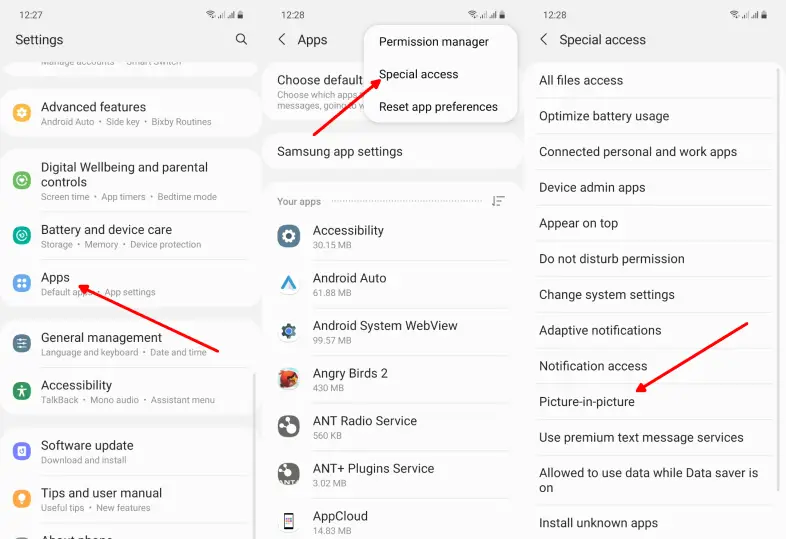The width and height of the screenshot is (786, 539).
Task: Open Tips and user manual
Action: pyautogui.click(x=130, y=499)
